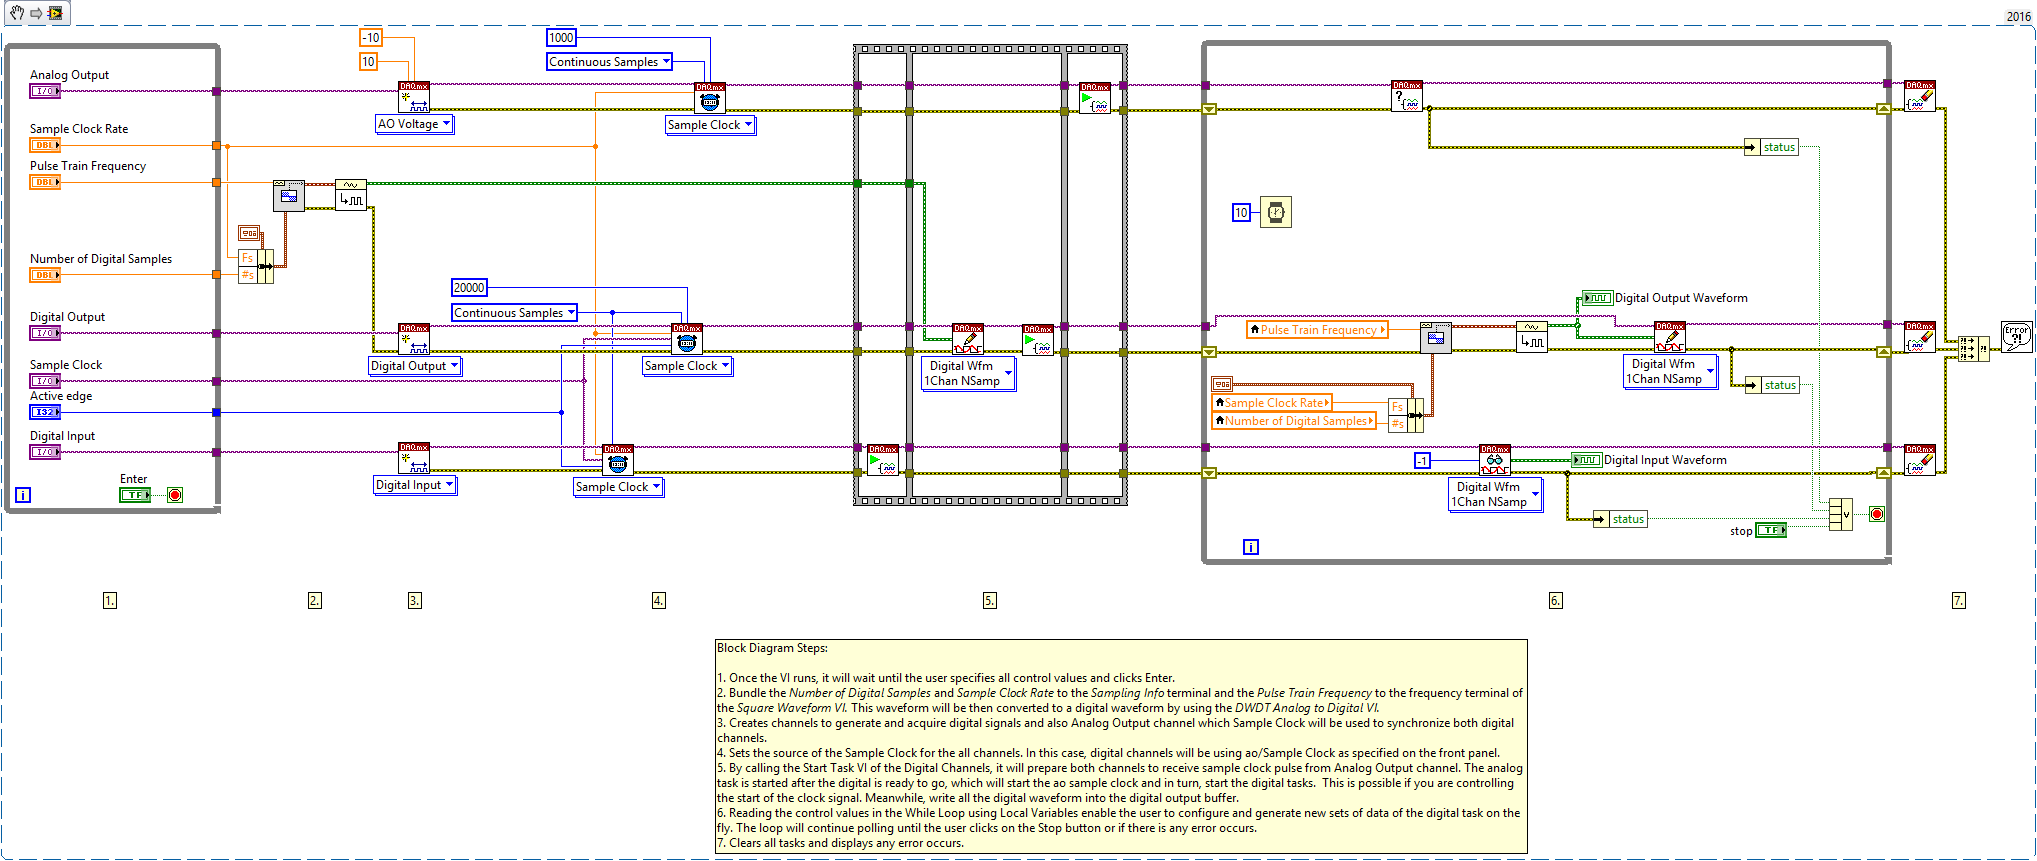Select the DAQmx Write node inside the while loop
This screenshot has height=861, width=2037.
[x=1670, y=337]
